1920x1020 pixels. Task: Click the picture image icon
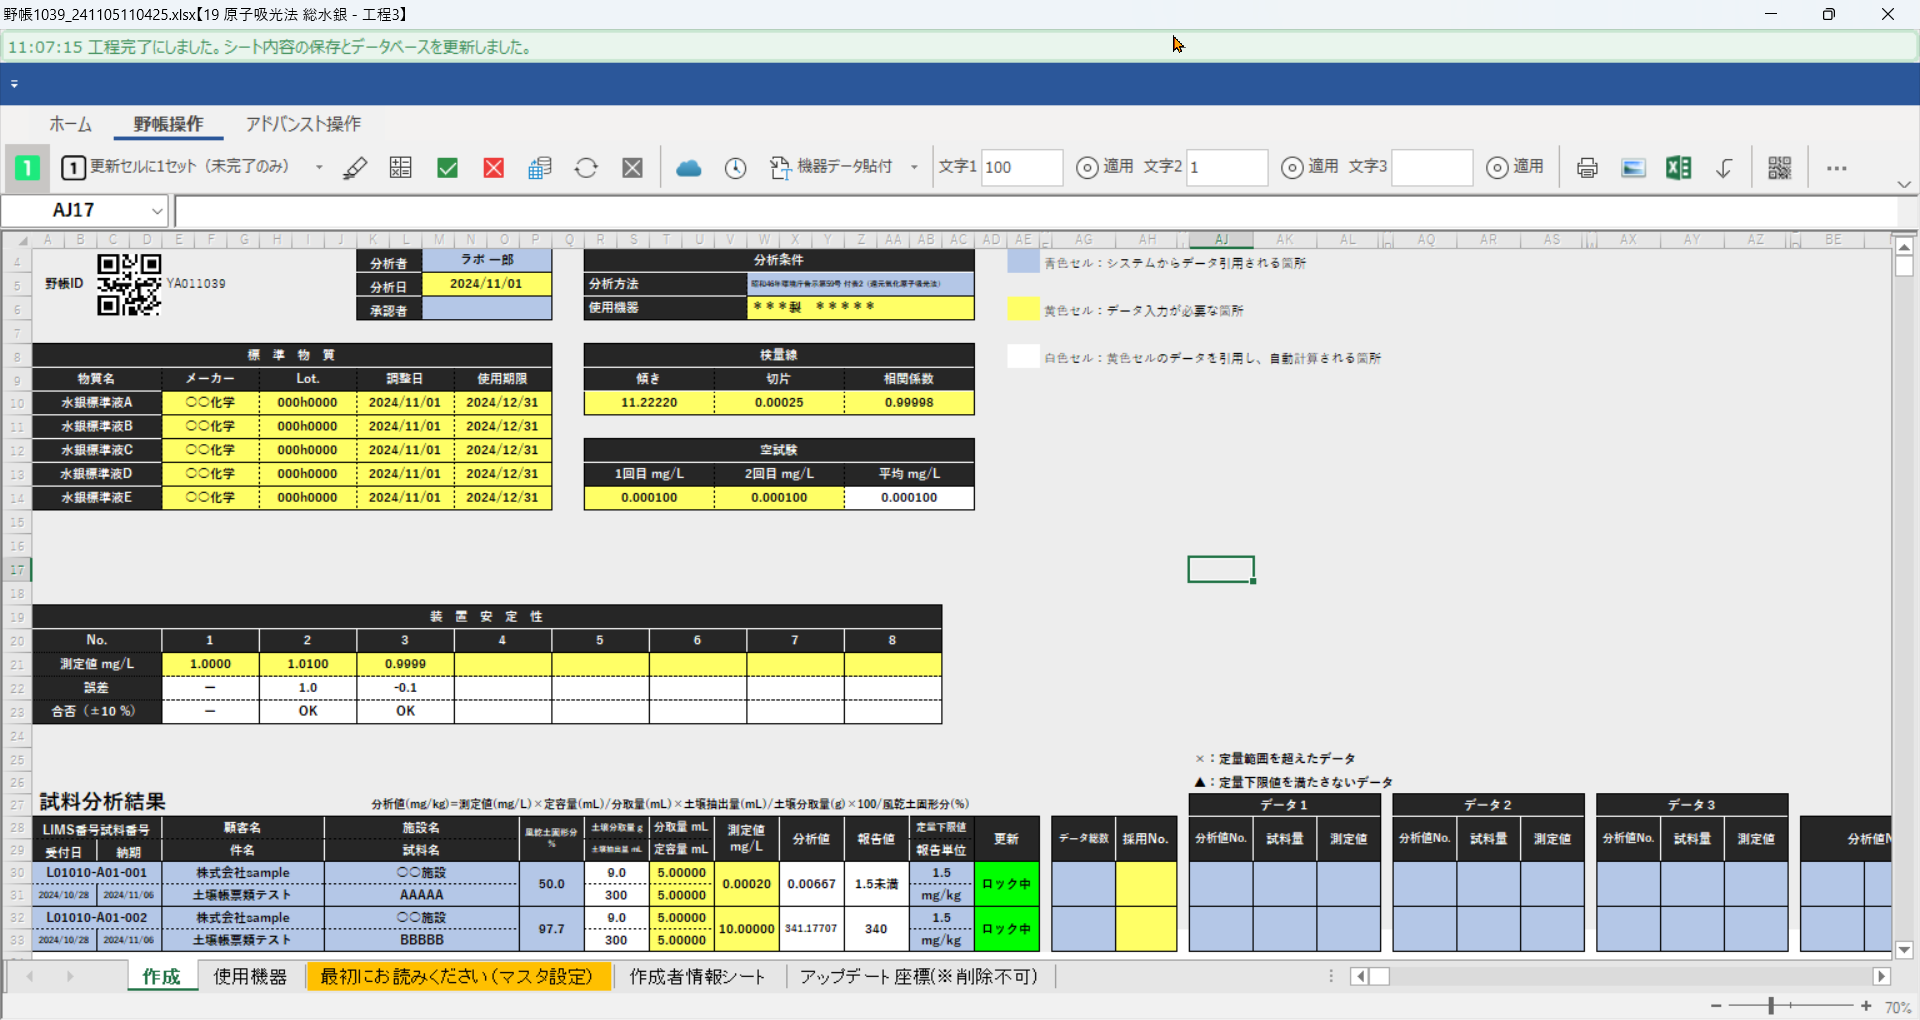1633,168
